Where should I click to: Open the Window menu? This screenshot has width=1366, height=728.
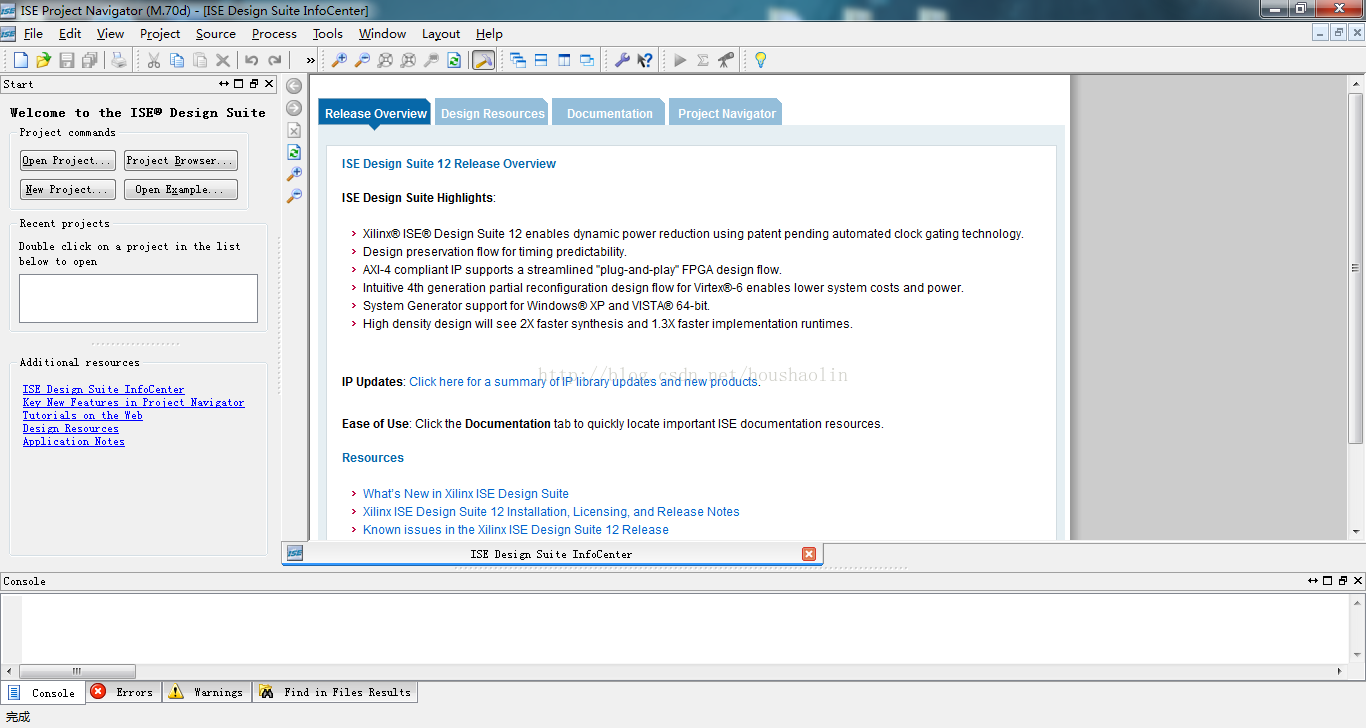point(383,34)
